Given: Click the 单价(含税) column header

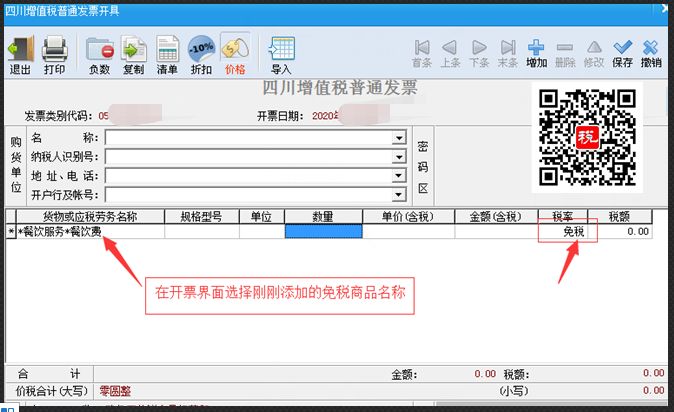Looking at the screenshot, I should click(x=408, y=217).
